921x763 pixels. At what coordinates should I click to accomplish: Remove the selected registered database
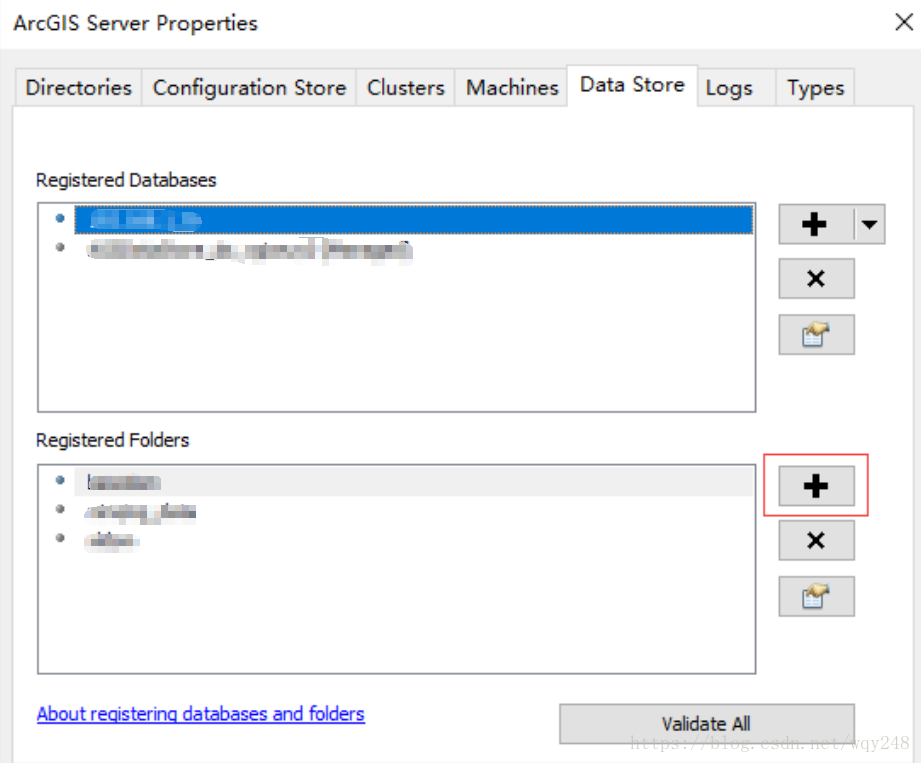pyautogui.click(x=816, y=278)
